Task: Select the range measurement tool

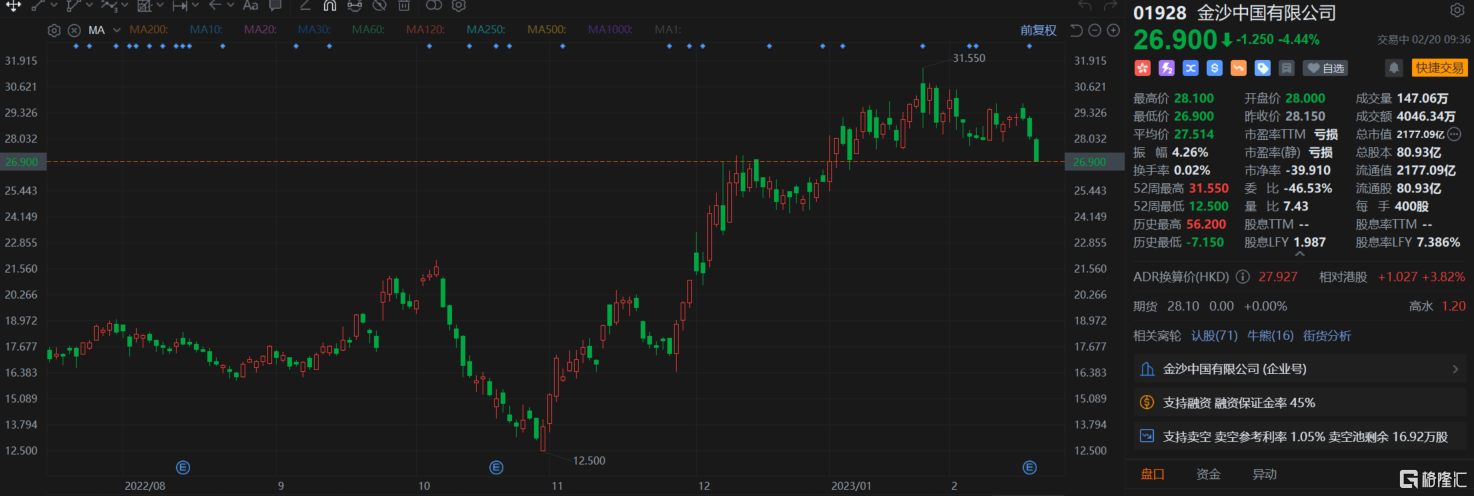Action: click(180, 5)
